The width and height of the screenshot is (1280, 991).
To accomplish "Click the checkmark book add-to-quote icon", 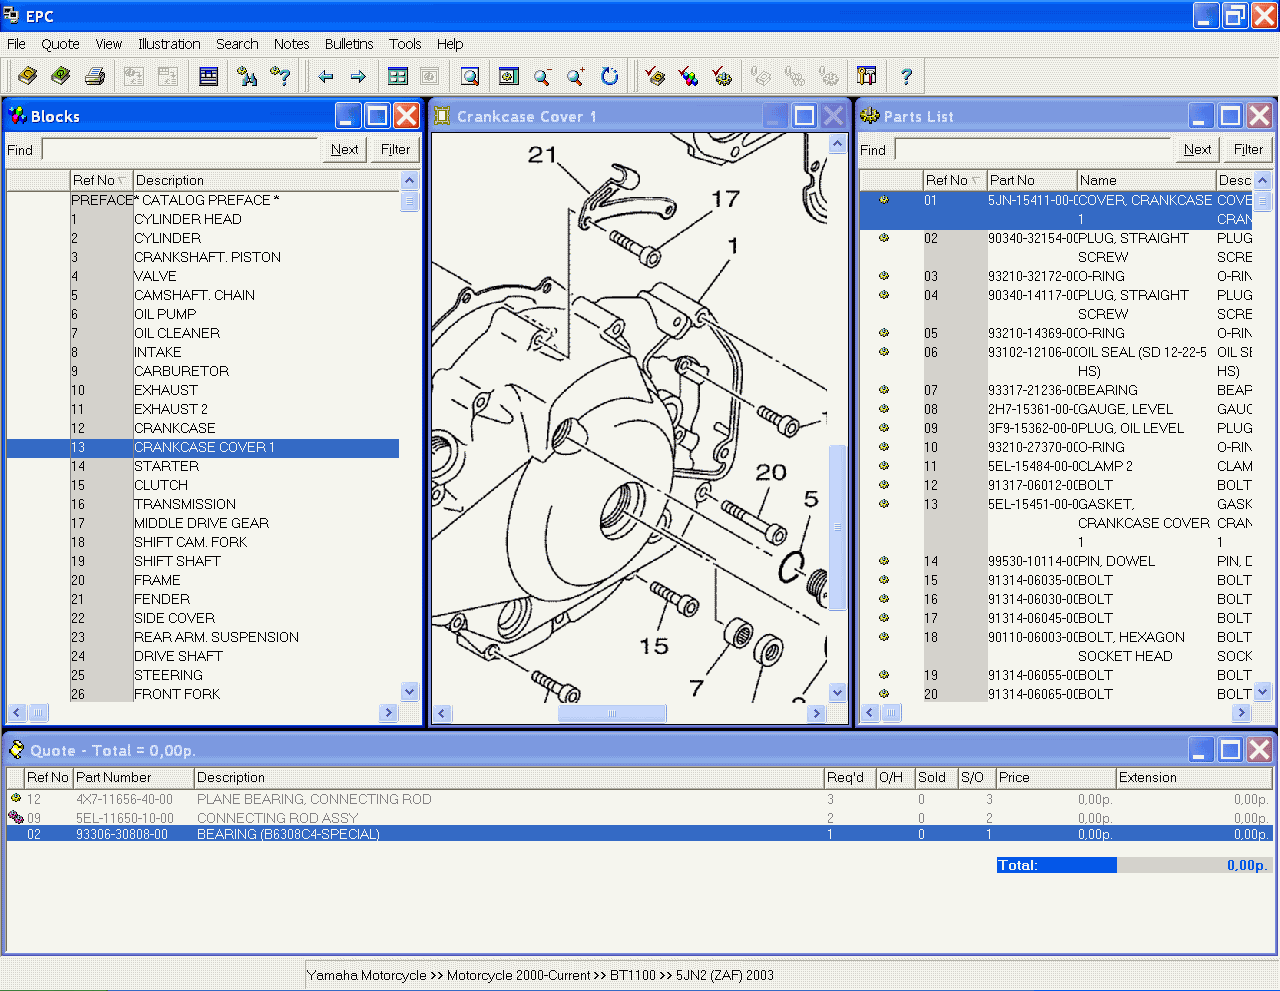I will (655, 76).
